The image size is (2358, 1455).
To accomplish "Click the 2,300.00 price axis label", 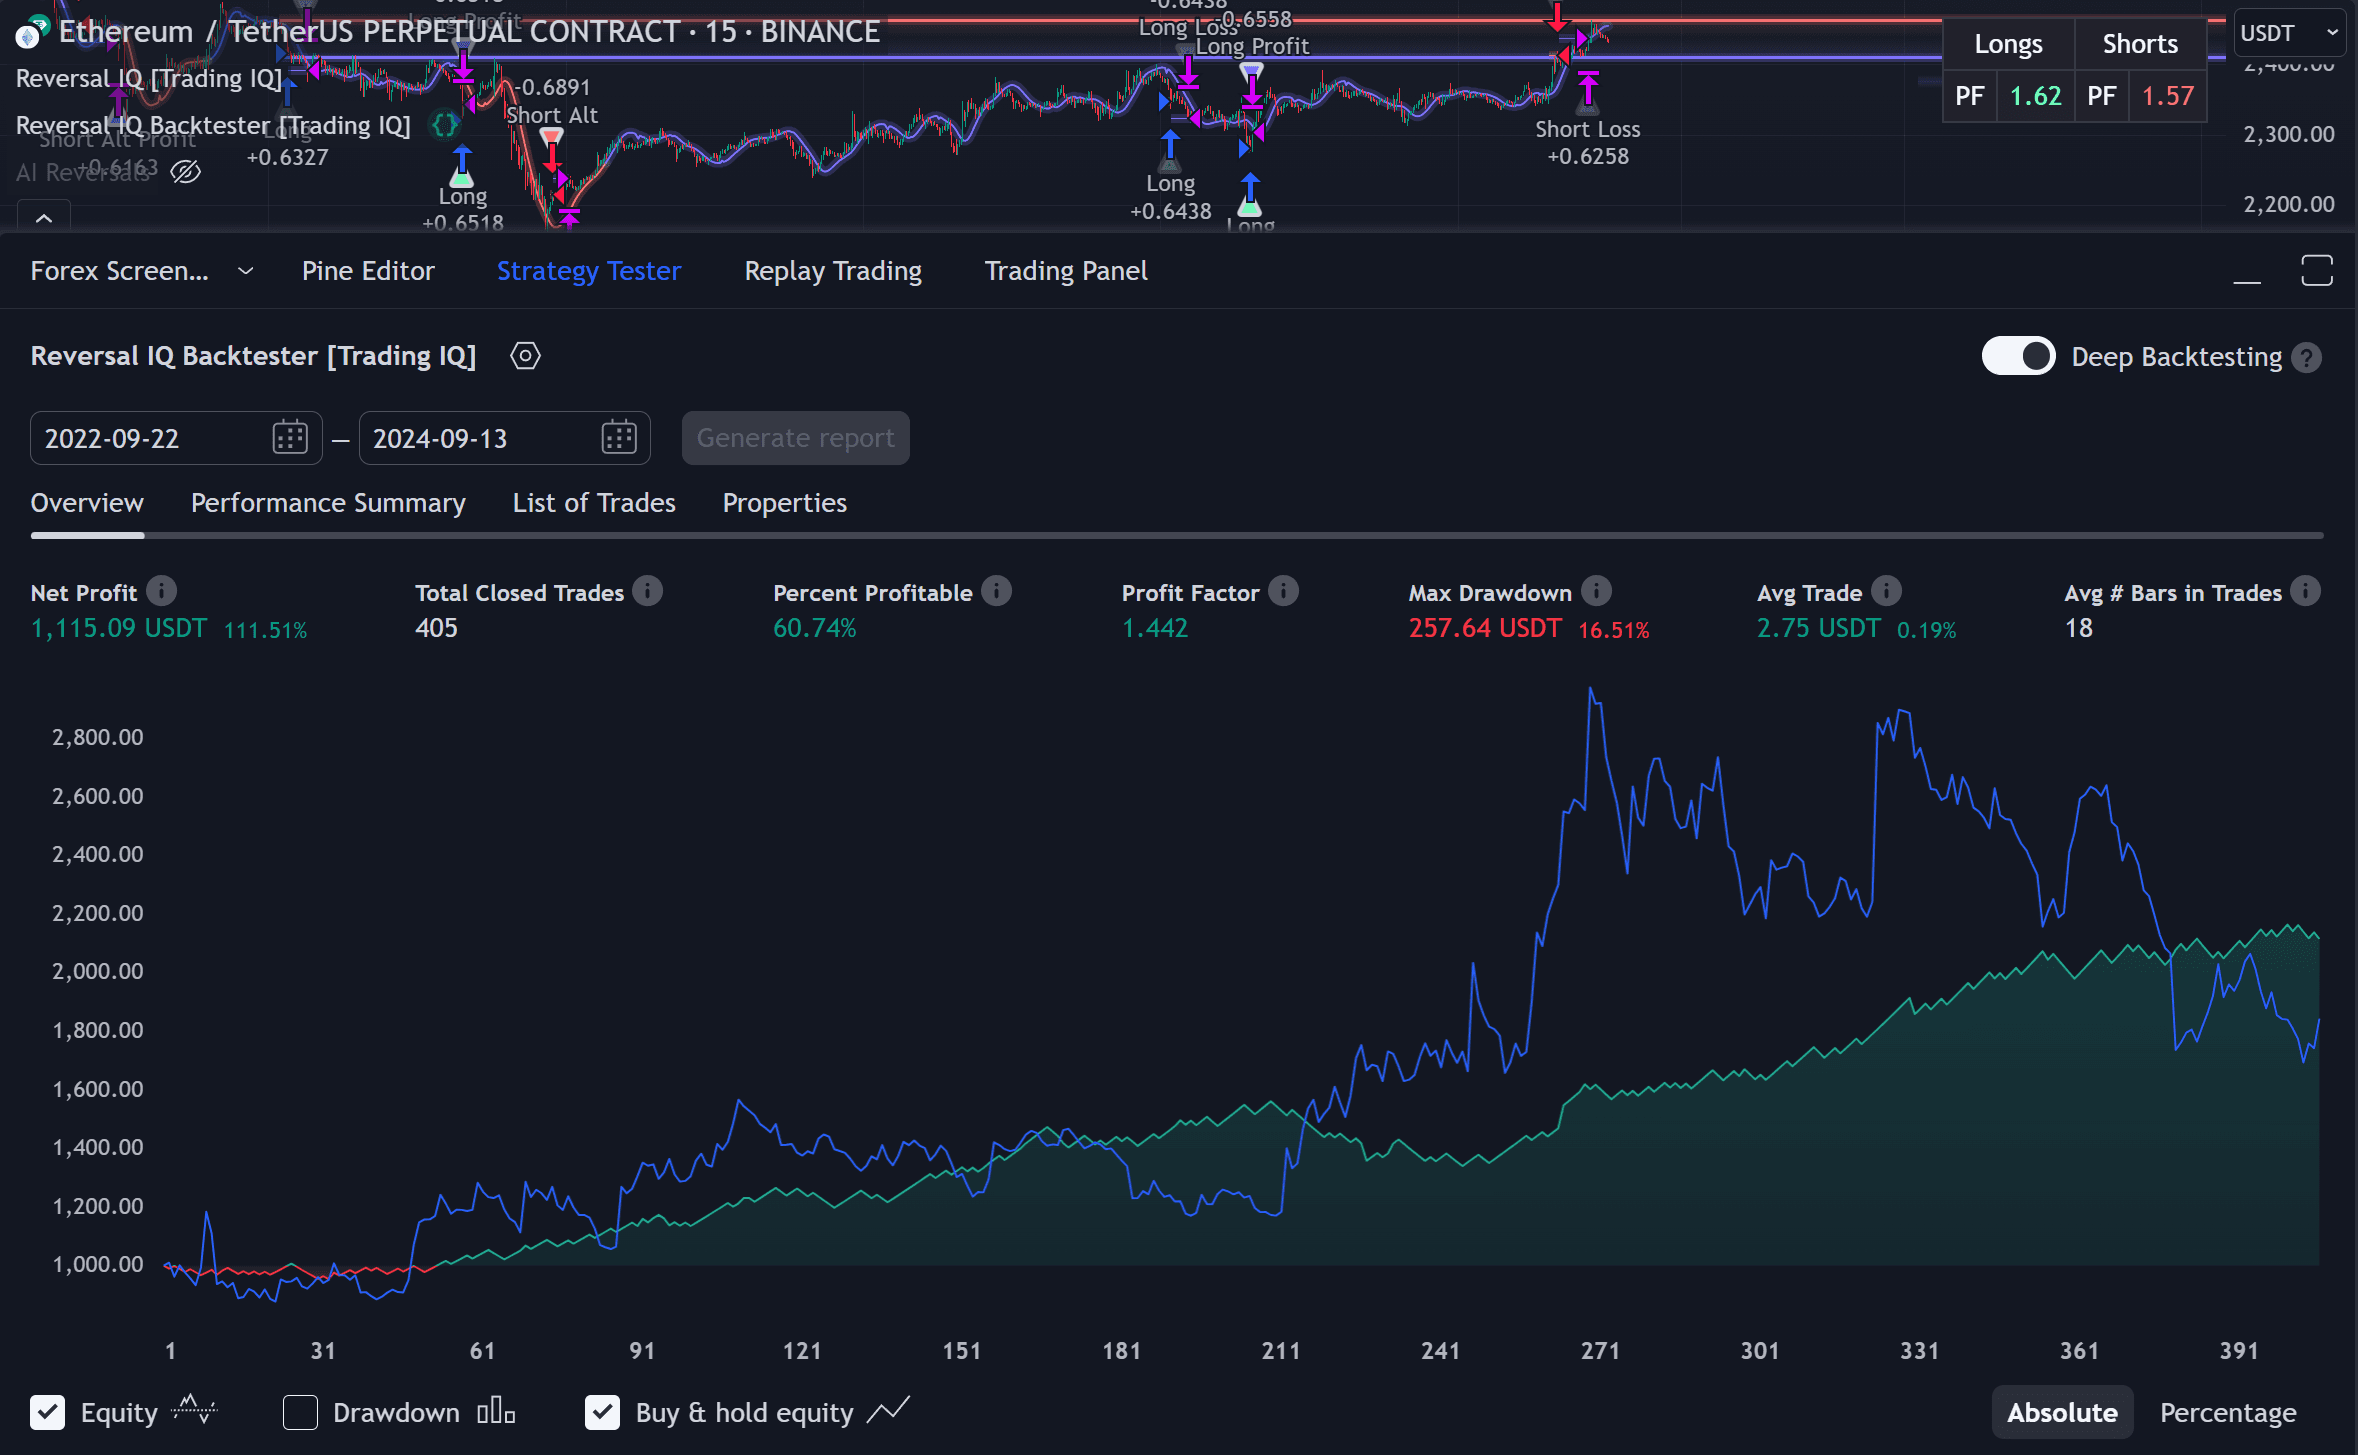I will coord(2289,134).
